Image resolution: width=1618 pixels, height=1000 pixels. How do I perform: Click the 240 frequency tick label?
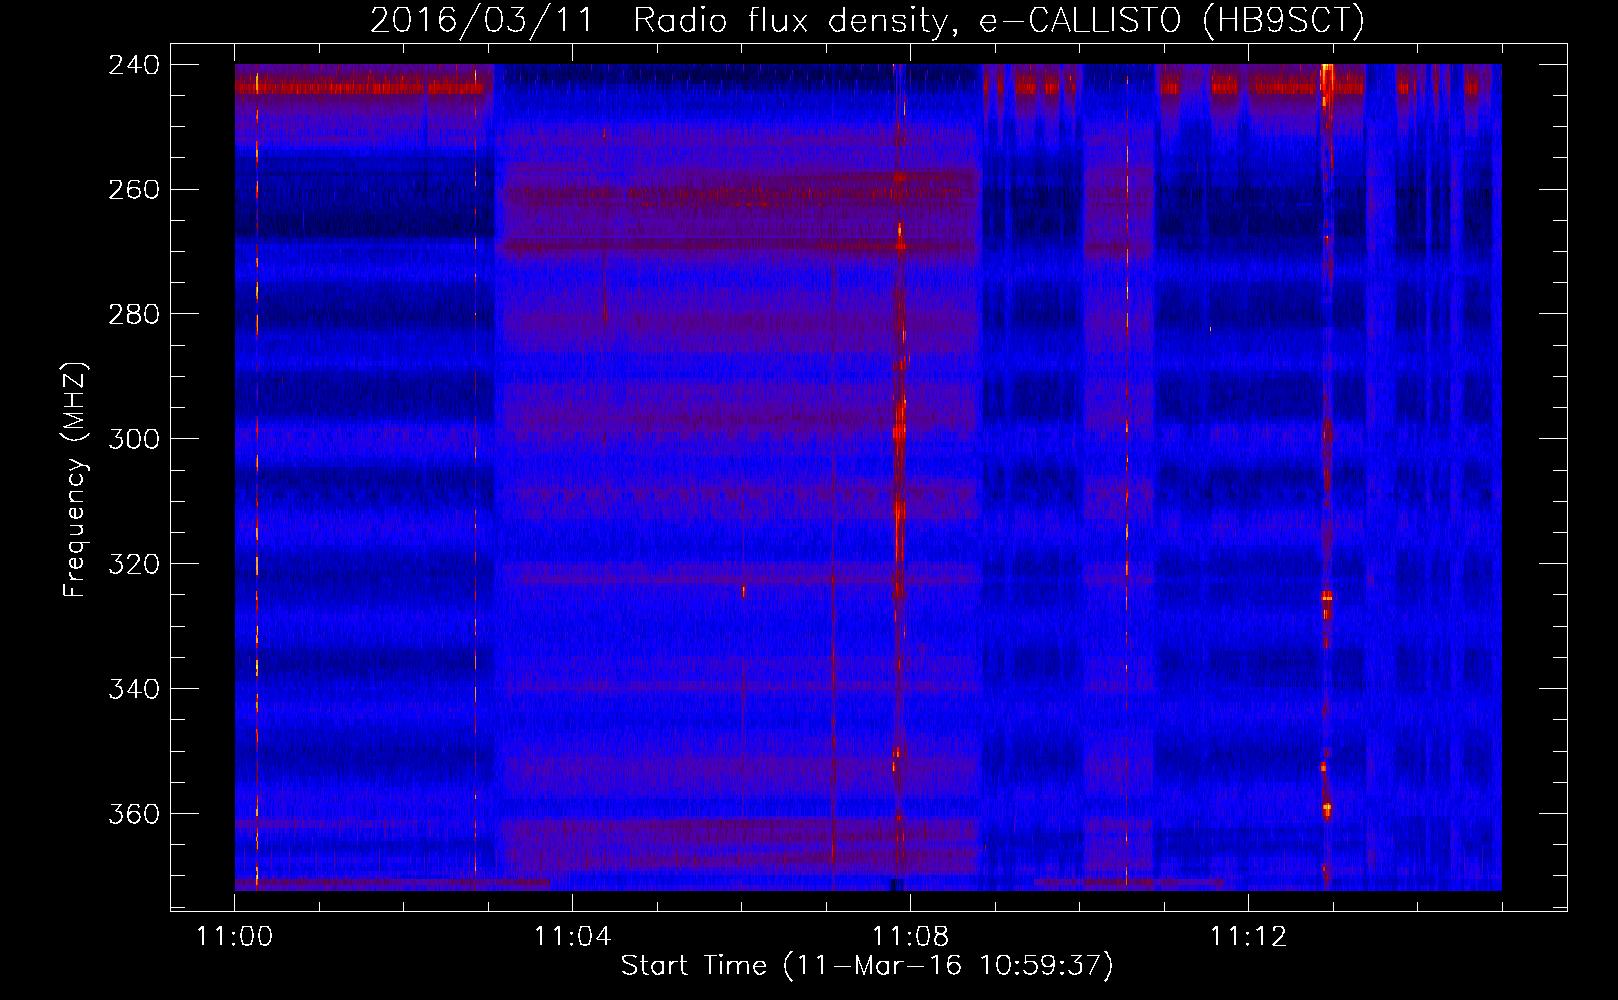click(134, 65)
